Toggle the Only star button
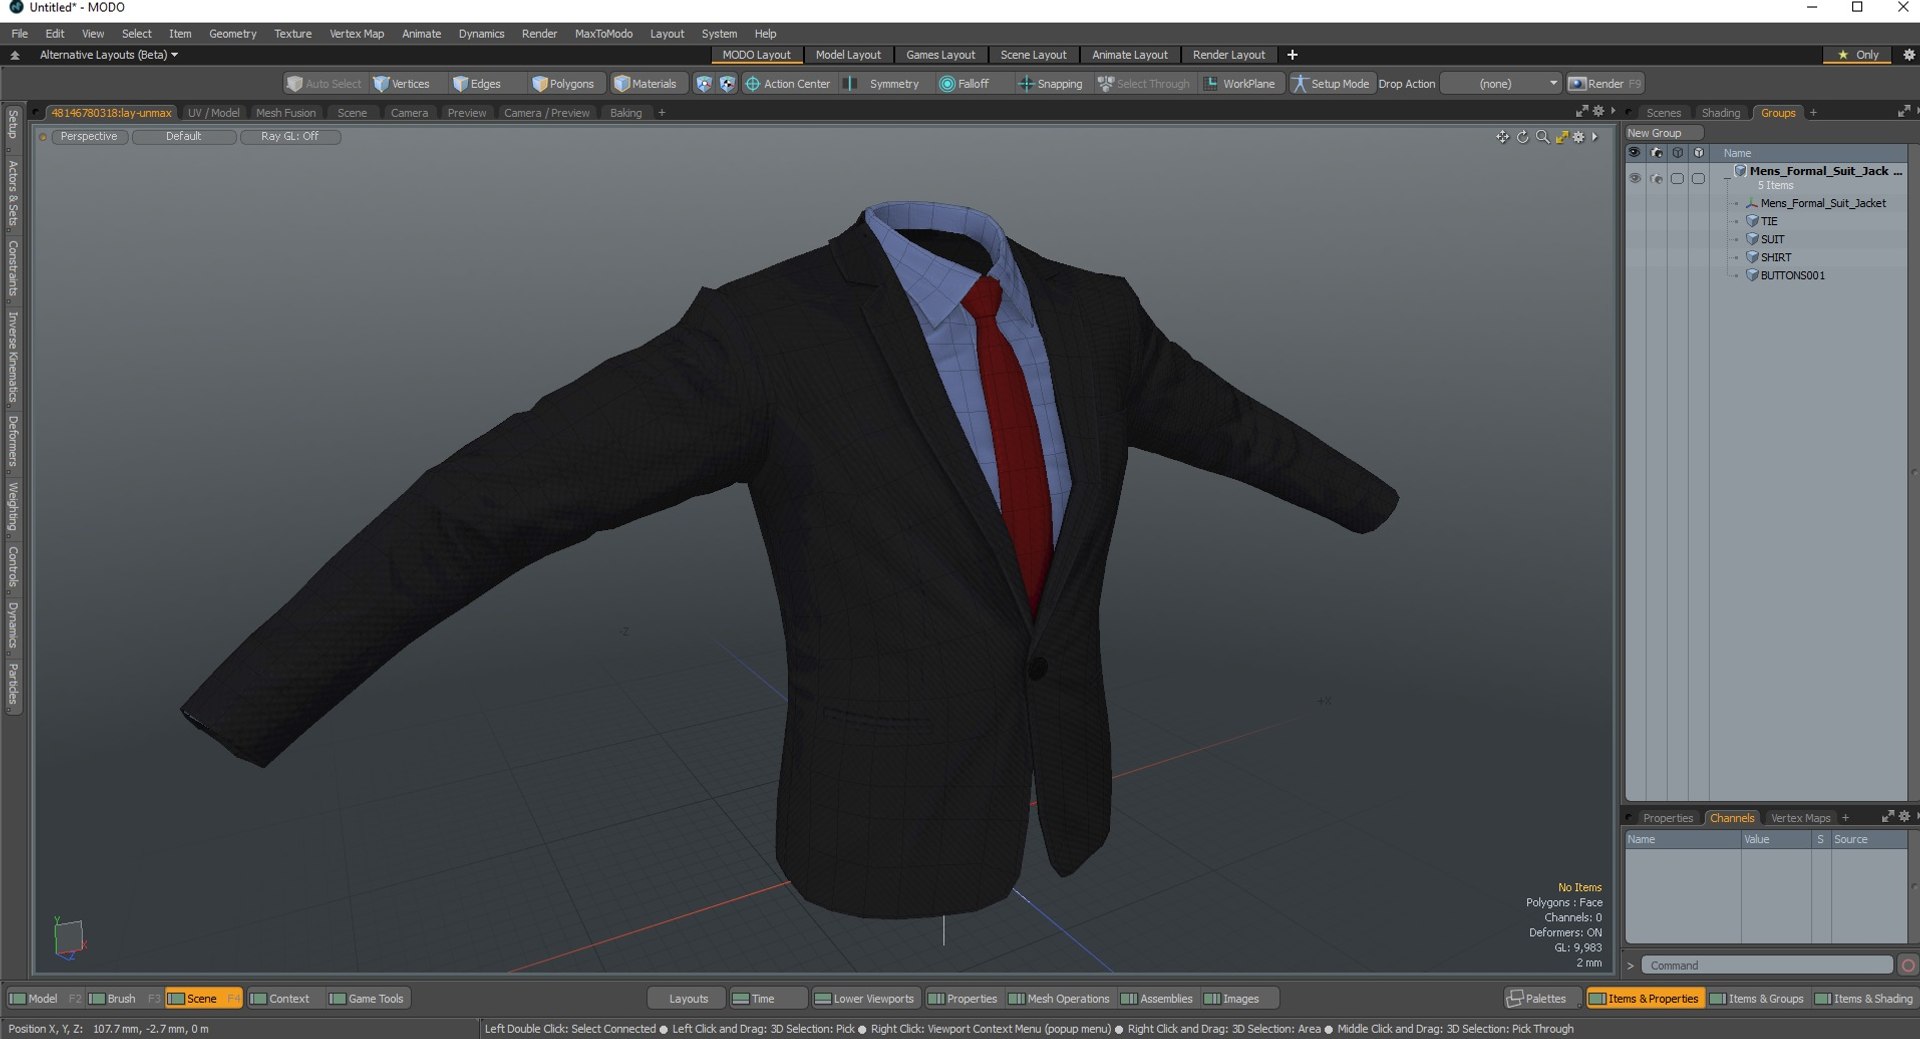 1858,55
